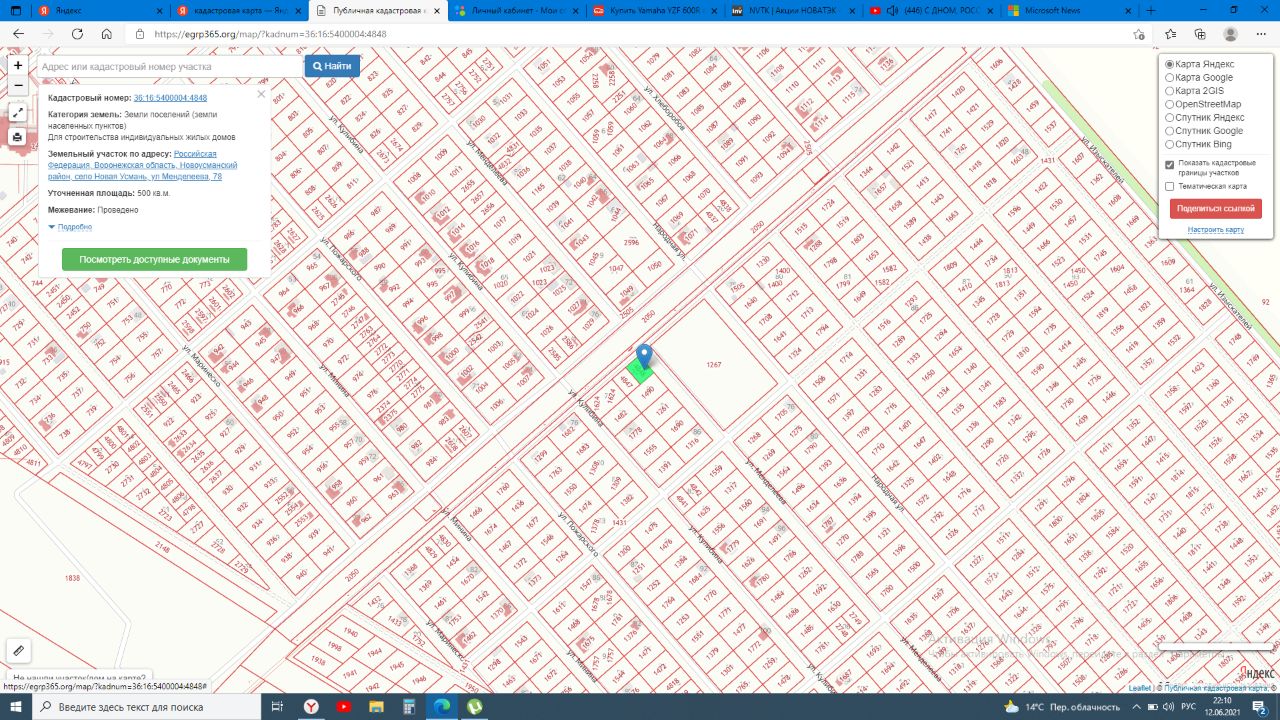View site security lock info
This screenshot has height=720, width=1280.
click(x=141, y=33)
